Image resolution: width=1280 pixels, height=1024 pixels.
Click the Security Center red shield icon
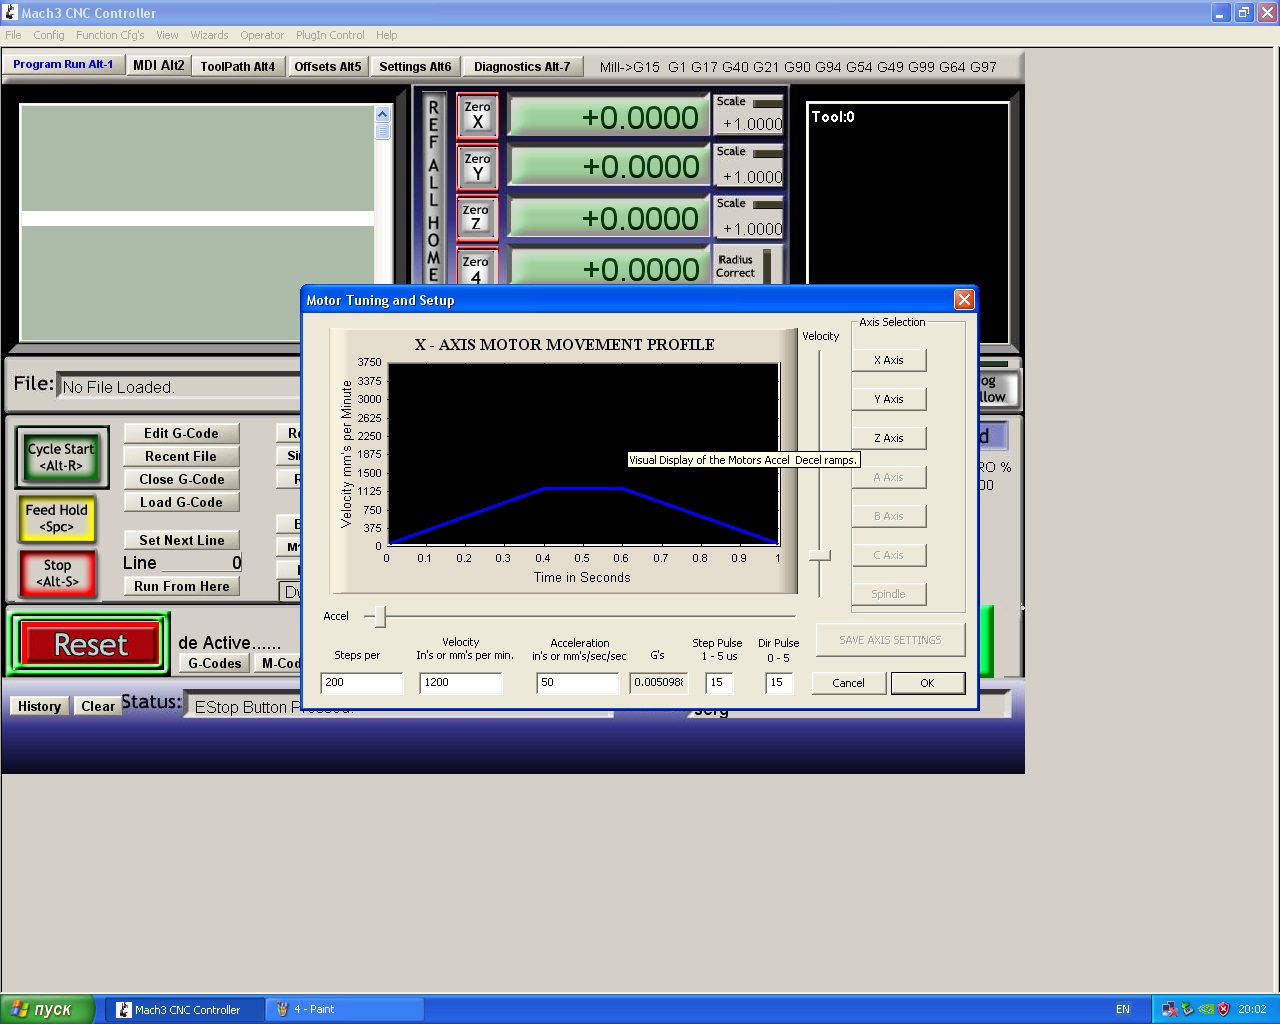[1223, 1009]
